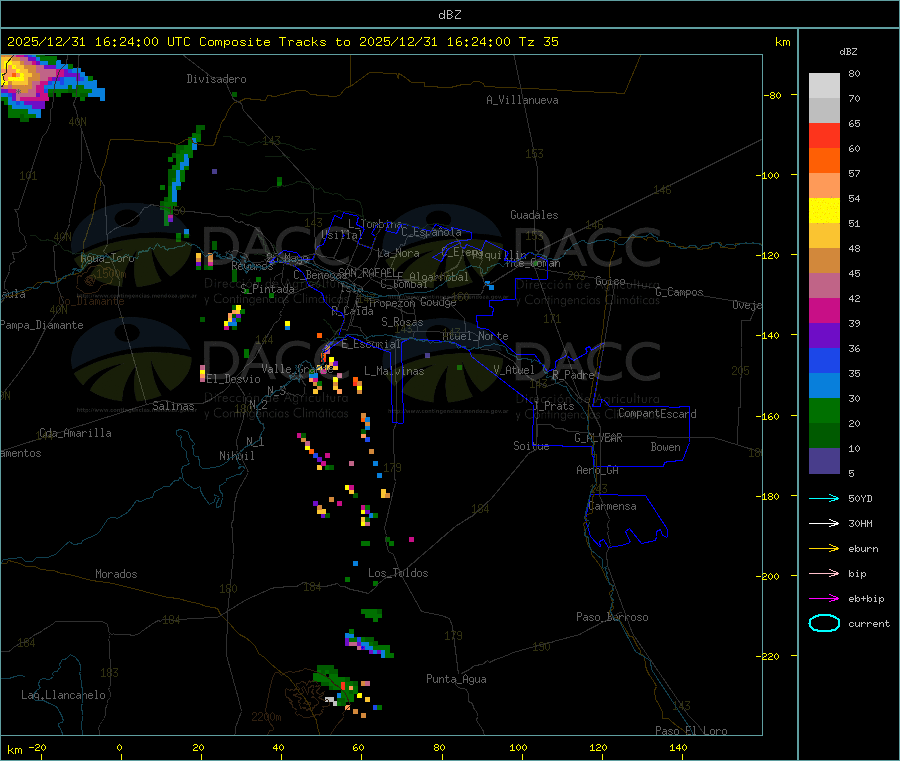Select the red 60-65 dBZ color swatch
This screenshot has height=761, width=900.
tap(824, 135)
